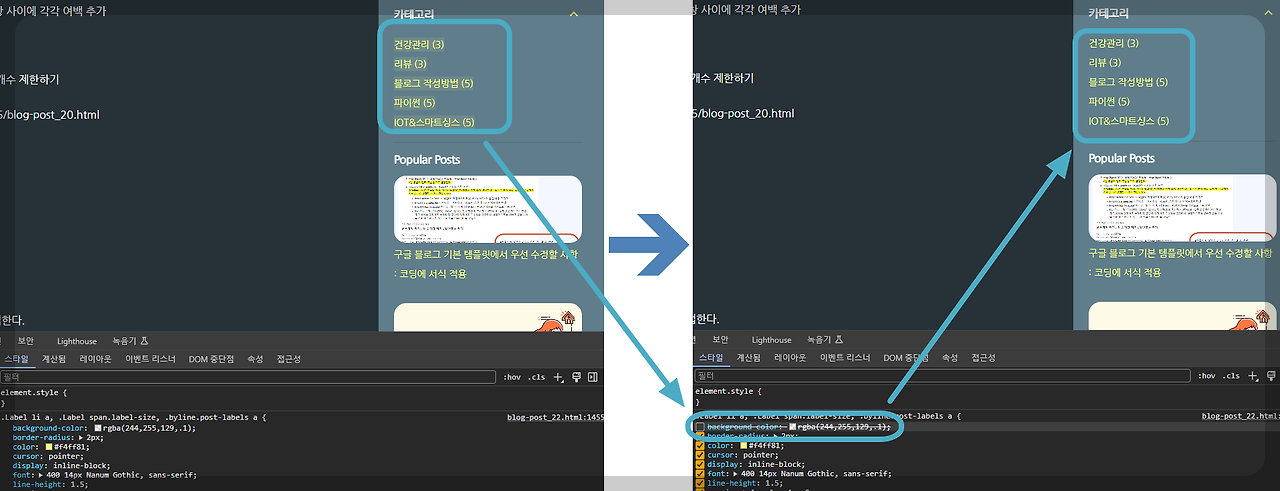Switch to 접근성 tab in right screenshot
Viewport: 1280px width, 491px height.
coord(985,358)
